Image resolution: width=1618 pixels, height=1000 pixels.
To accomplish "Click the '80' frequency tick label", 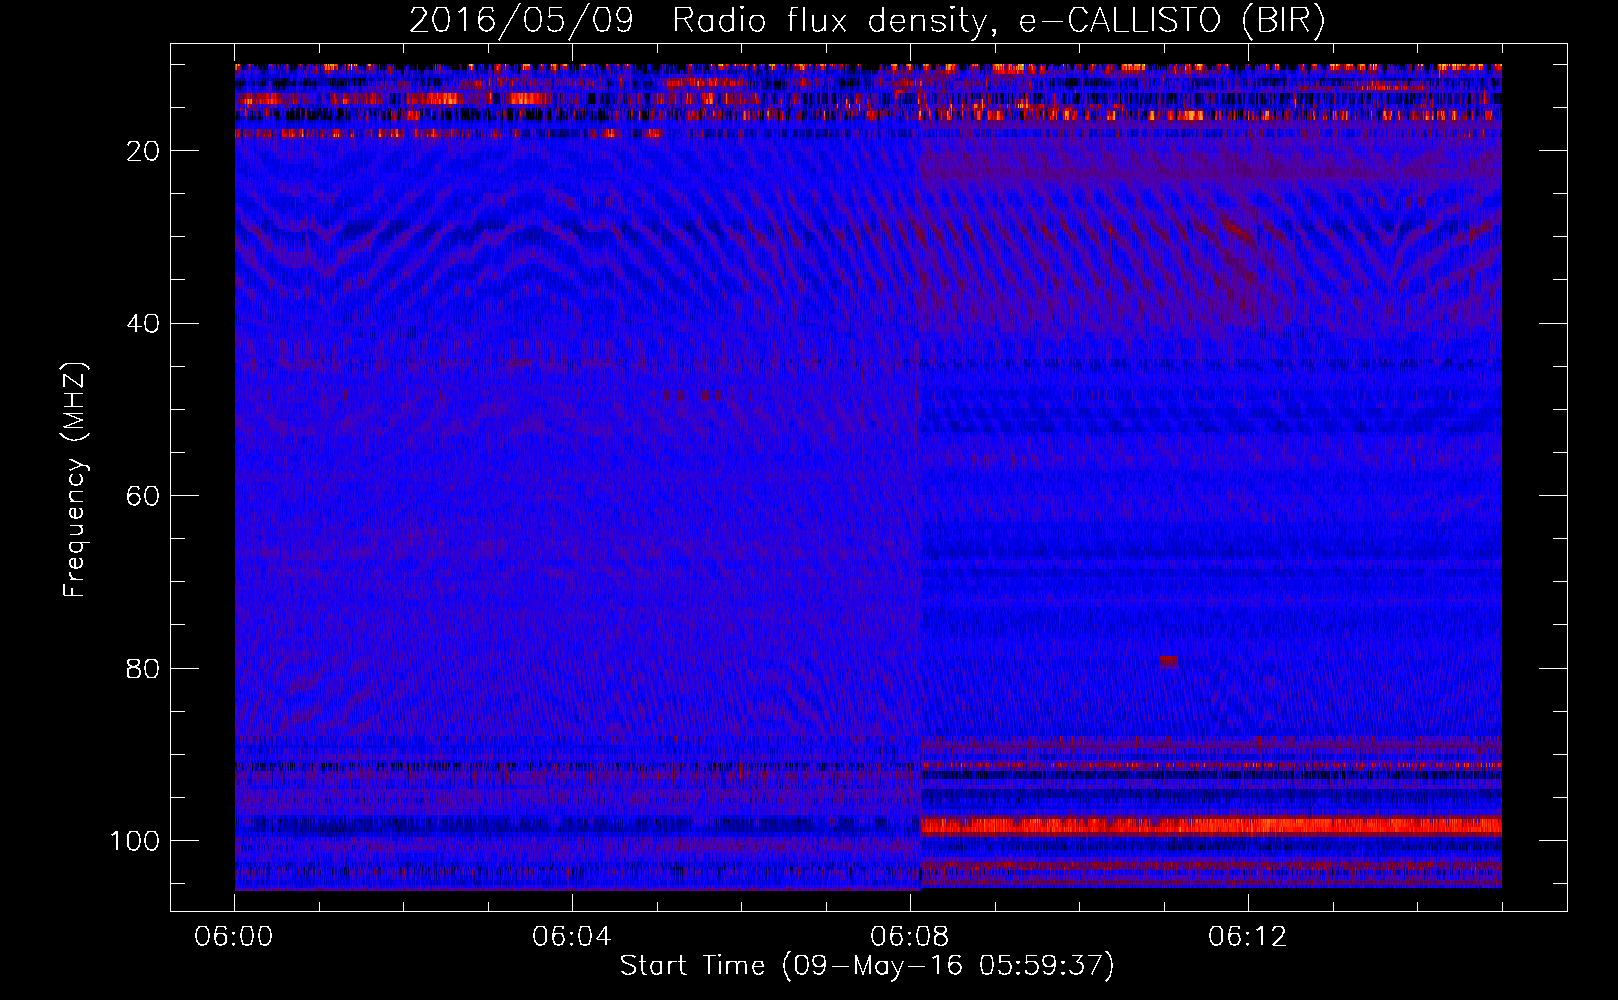I will [x=144, y=669].
